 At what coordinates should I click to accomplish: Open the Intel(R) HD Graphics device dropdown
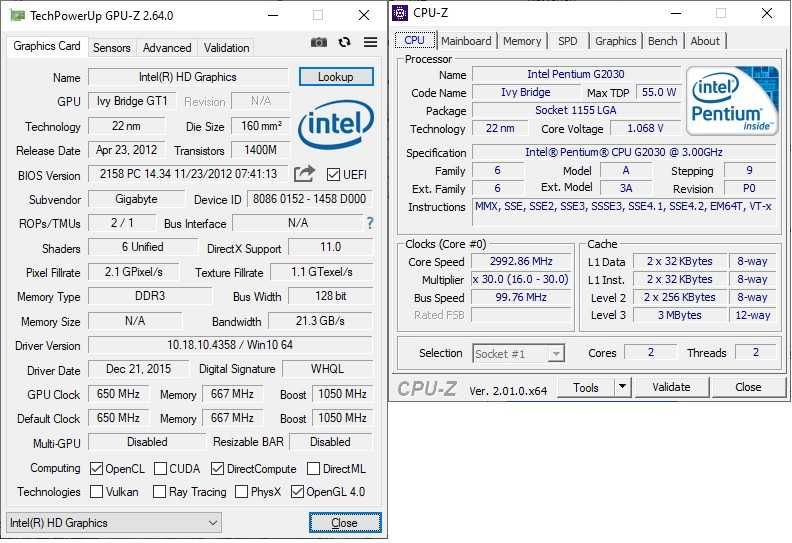(114, 523)
